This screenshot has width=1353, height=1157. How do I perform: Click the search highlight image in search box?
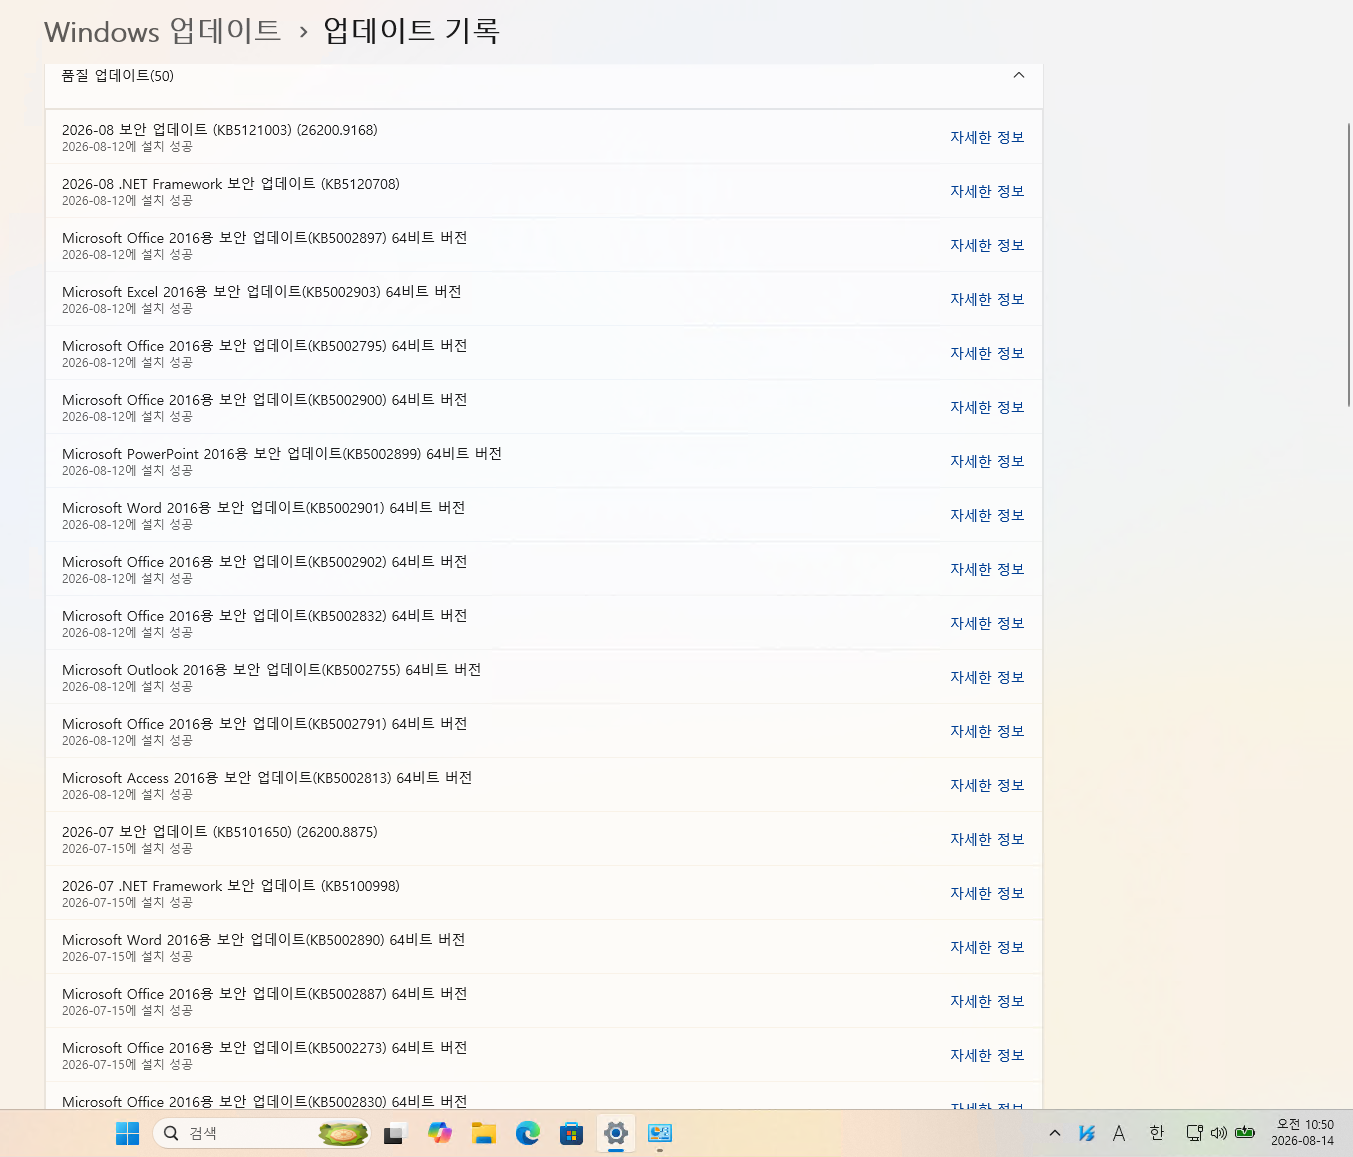[x=343, y=1133]
